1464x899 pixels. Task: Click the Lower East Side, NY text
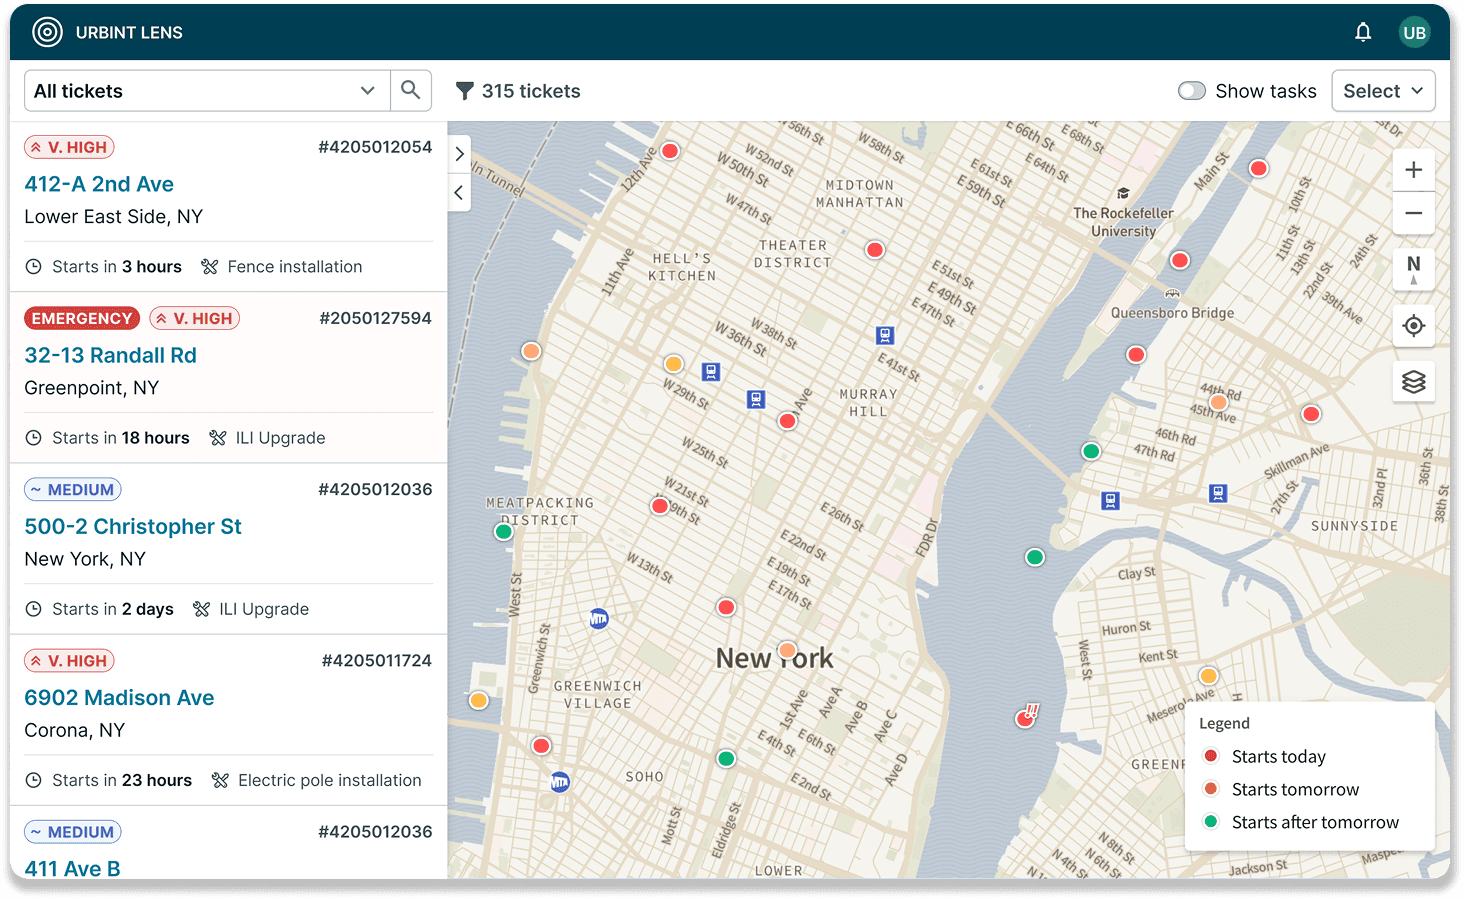[113, 217]
